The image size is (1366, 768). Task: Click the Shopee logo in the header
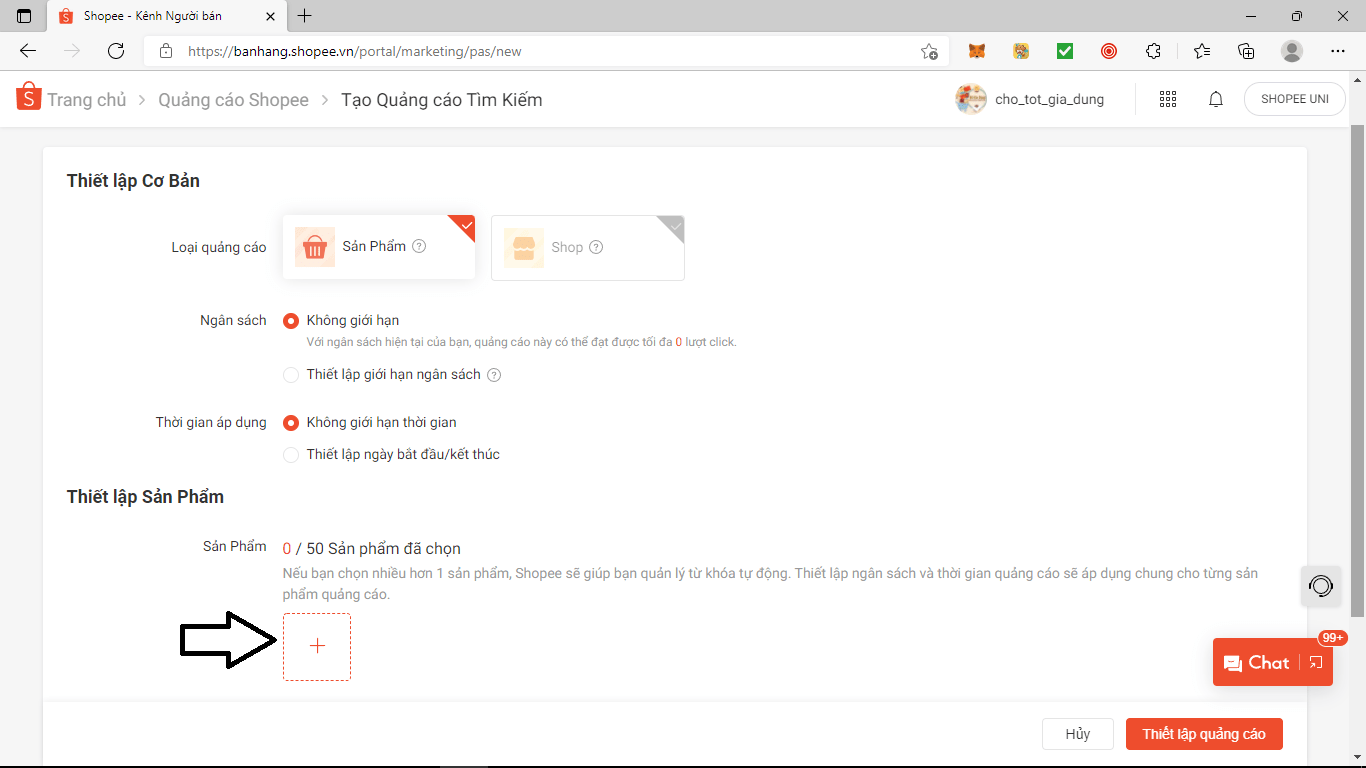pos(28,98)
